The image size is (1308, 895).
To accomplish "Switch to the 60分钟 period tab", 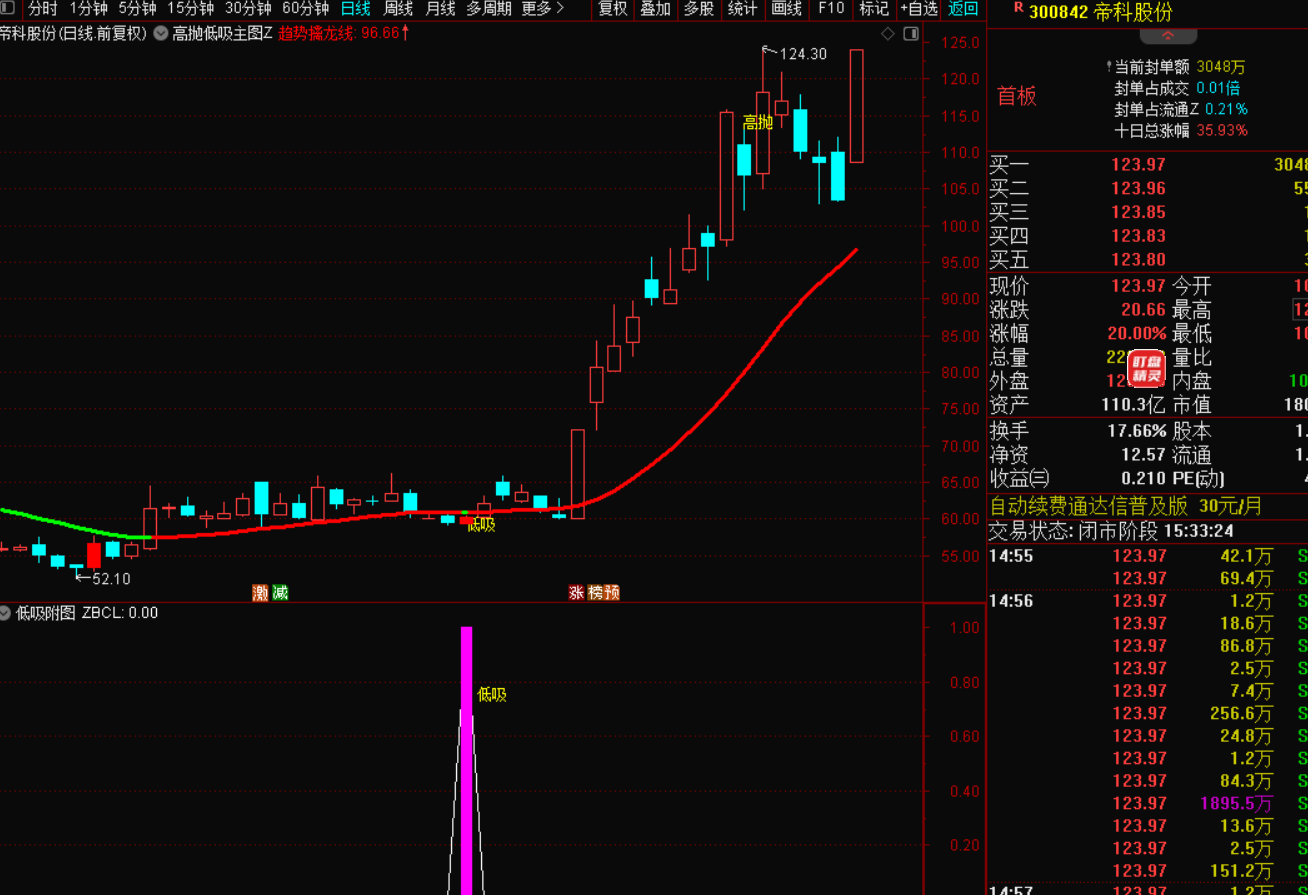I will point(305,9).
